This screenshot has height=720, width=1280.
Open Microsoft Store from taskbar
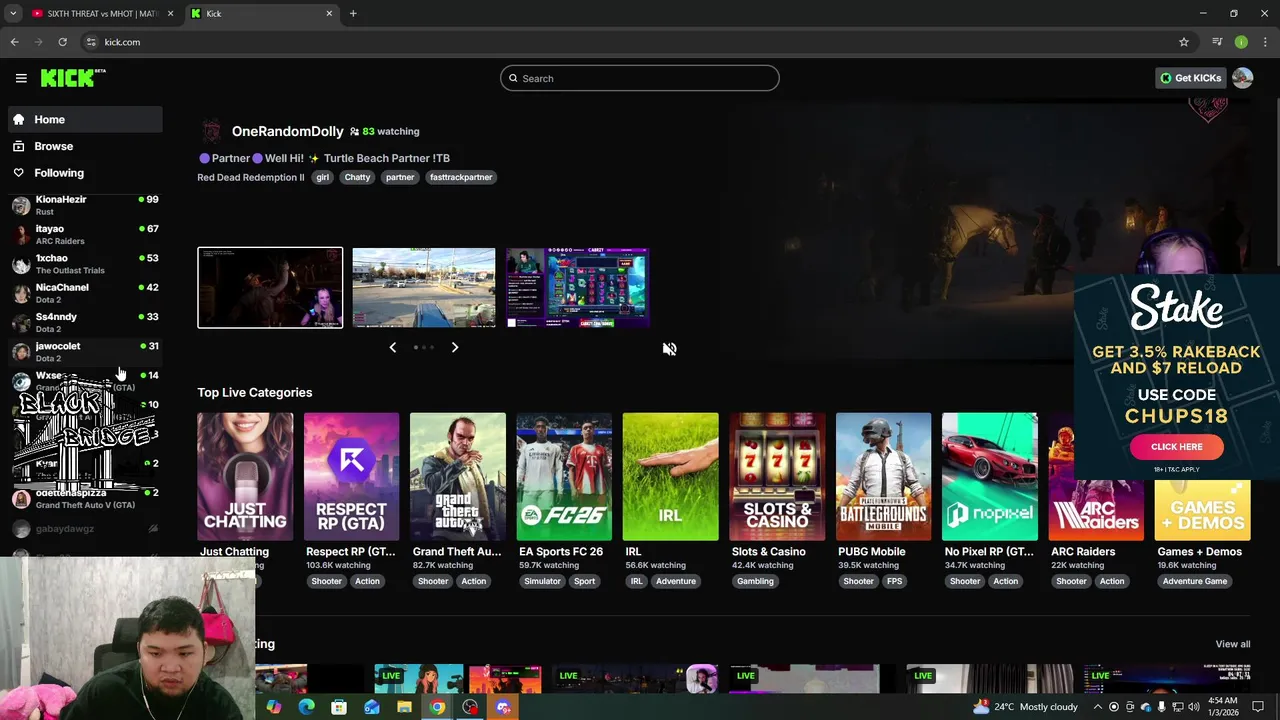click(x=339, y=707)
